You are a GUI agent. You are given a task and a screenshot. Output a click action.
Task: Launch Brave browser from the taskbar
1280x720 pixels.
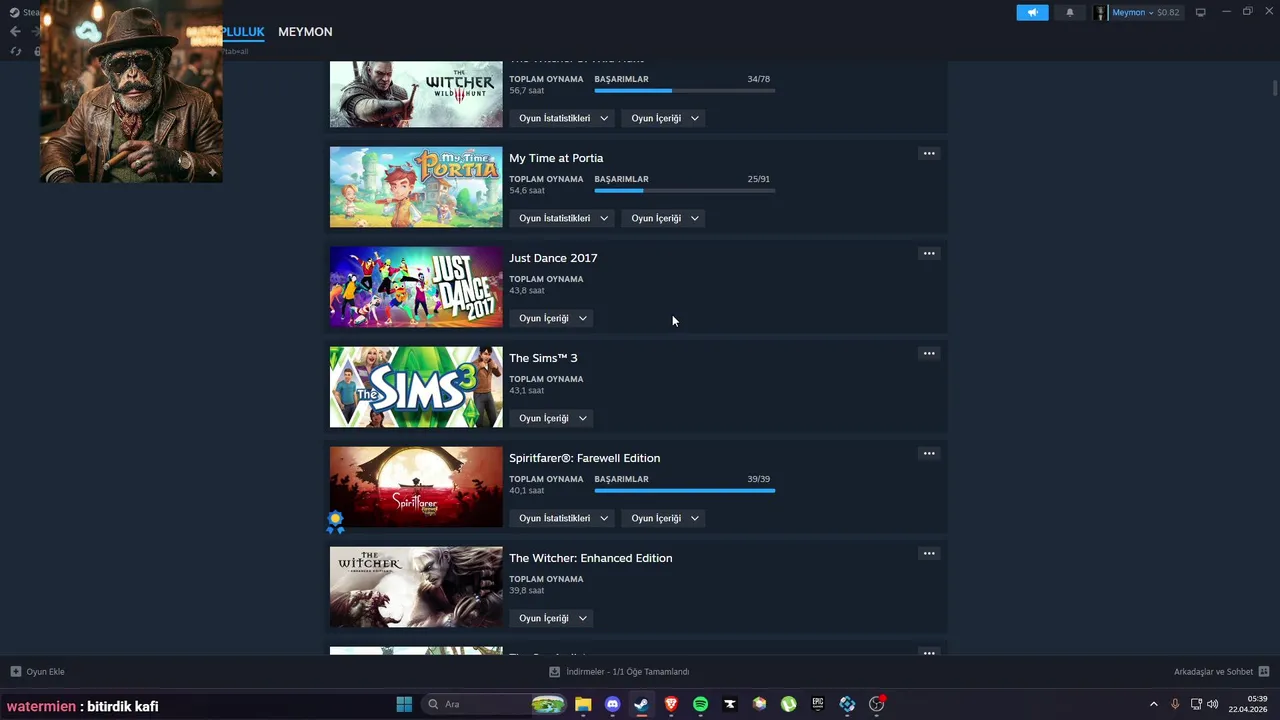pos(671,704)
